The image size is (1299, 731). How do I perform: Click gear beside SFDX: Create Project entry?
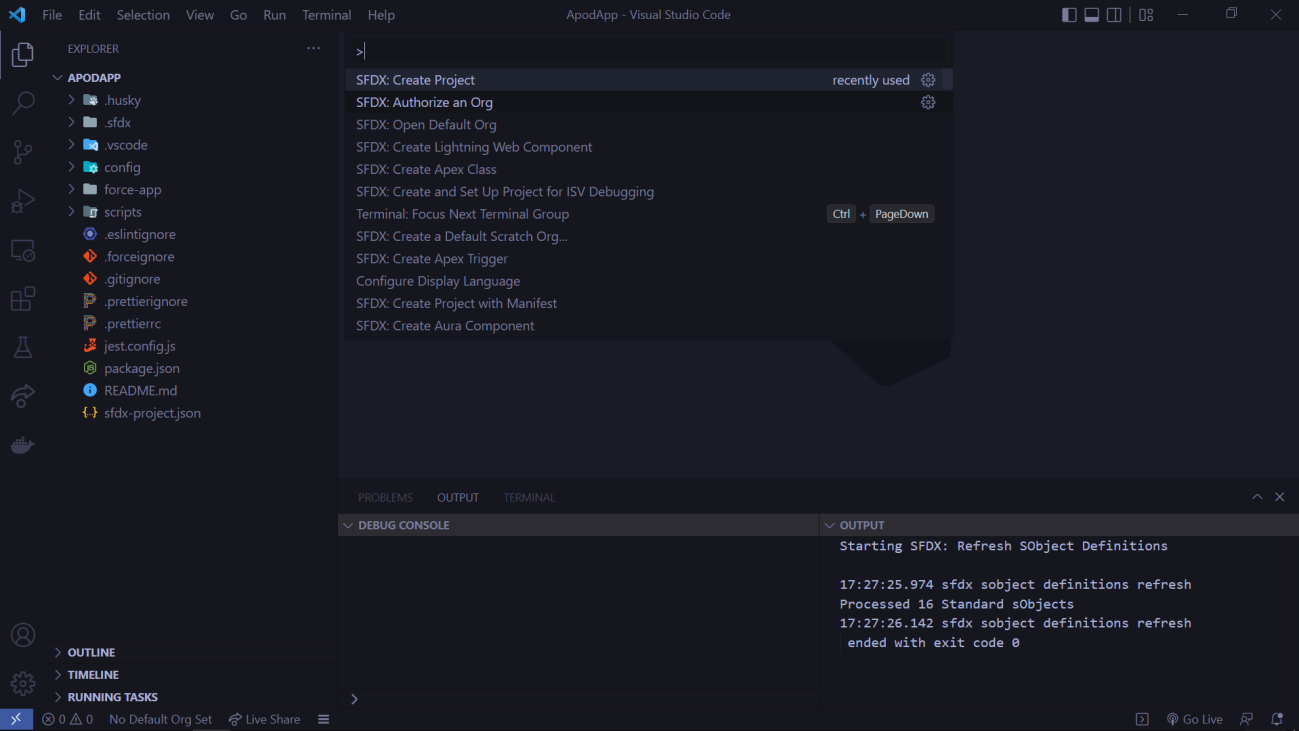(x=927, y=80)
